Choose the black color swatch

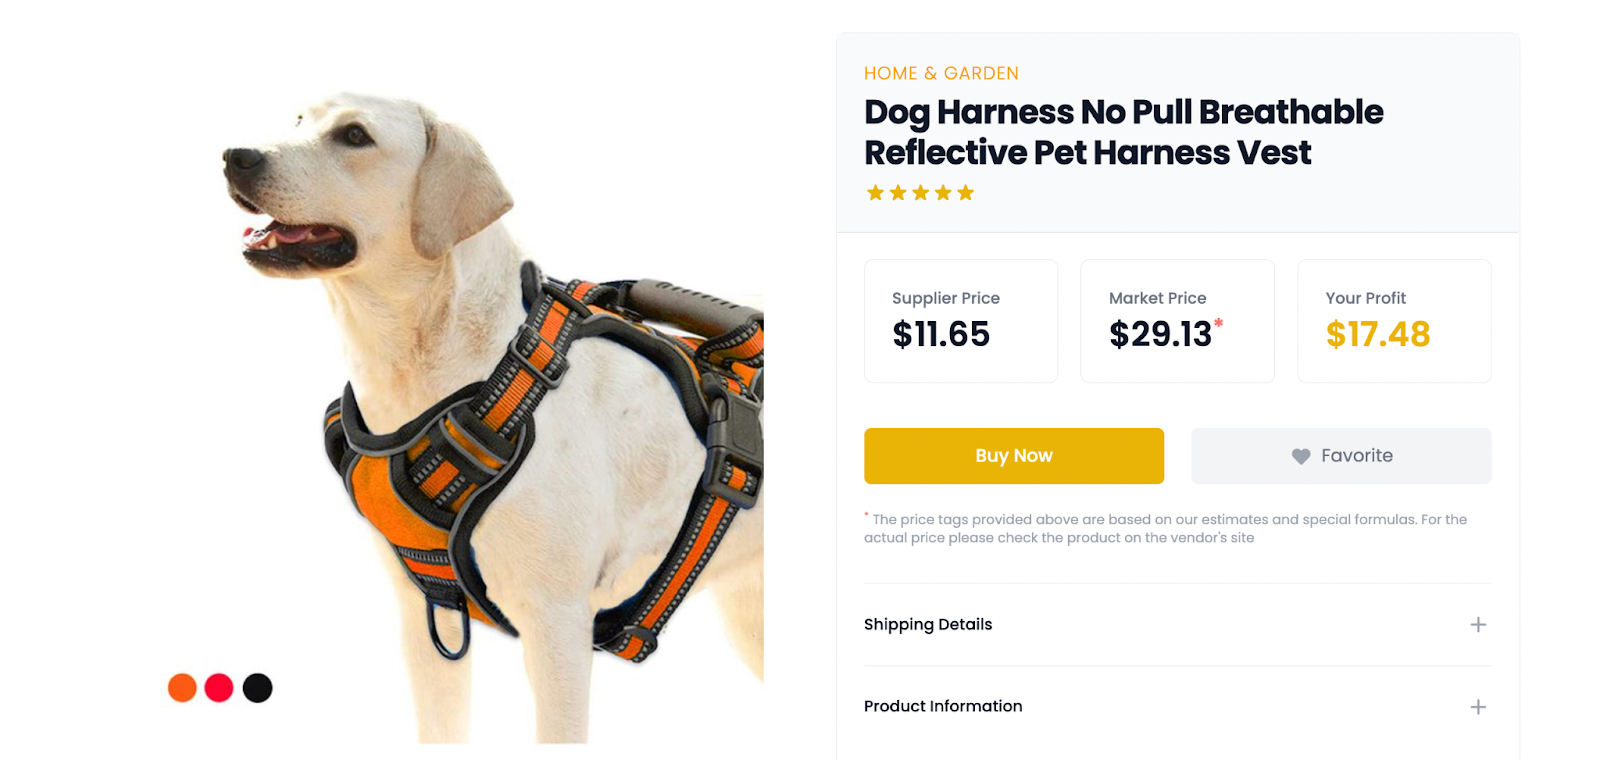click(x=257, y=688)
